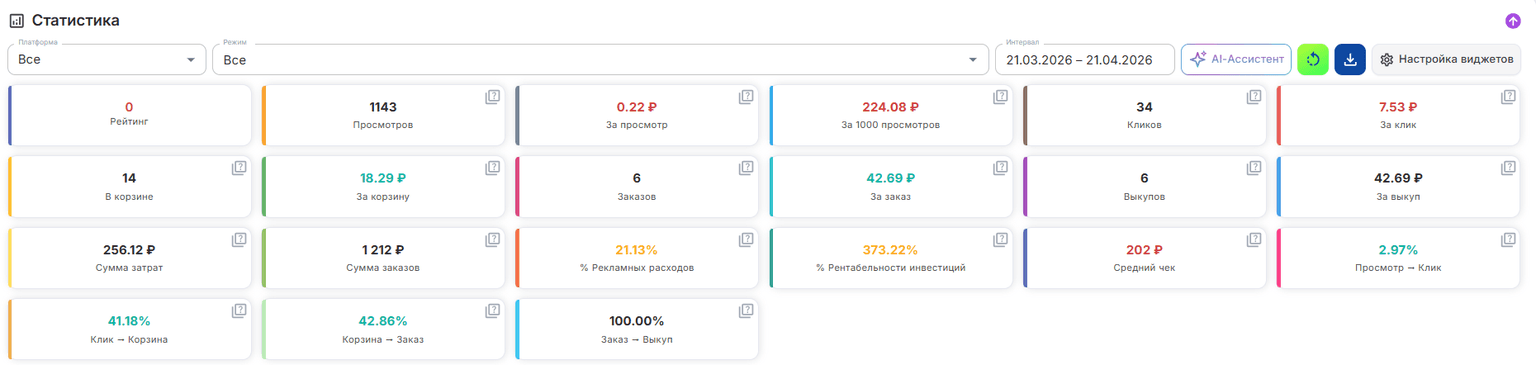The width and height of the screenshot is (1536, 365).
Task: Click help icon on Средний чек card
Action: [x=1254, y=240]
